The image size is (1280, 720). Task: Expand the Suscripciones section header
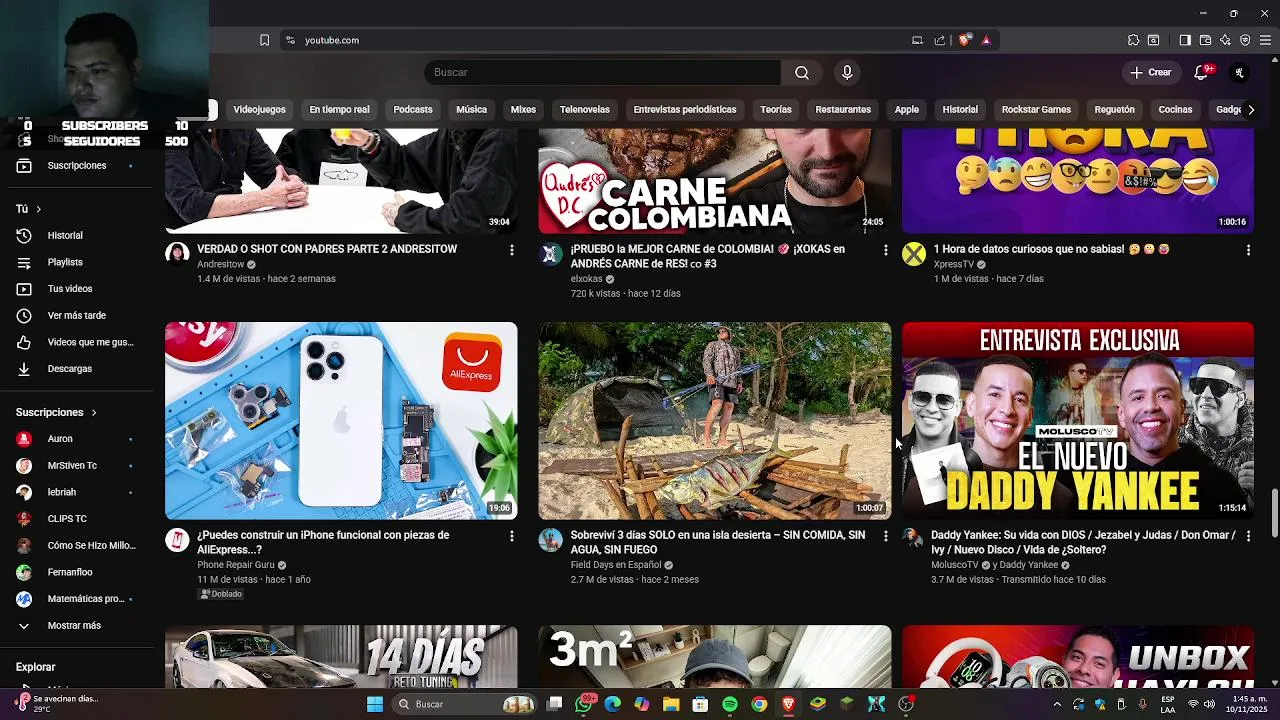coord(57,412)
